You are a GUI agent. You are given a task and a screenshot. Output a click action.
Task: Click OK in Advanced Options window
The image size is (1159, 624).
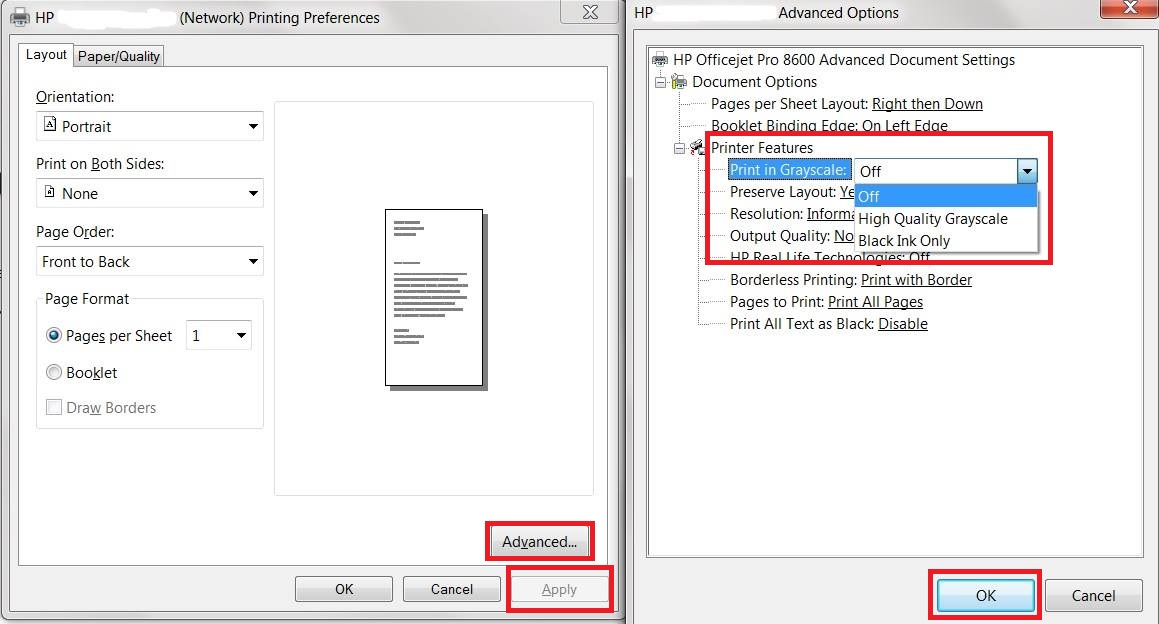click(x=985, y=596)
